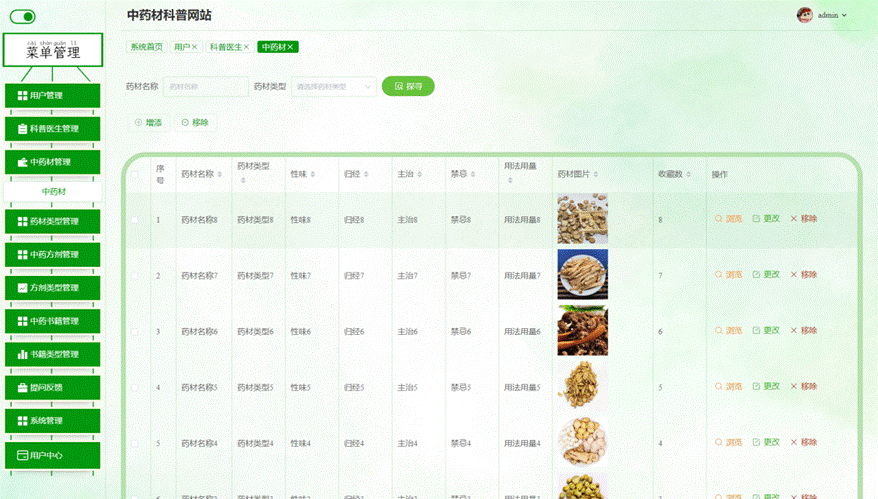Open thumbnail image for 药材名称7
The height and width of the screenshot is (499, 878).
tap(582, 274)
